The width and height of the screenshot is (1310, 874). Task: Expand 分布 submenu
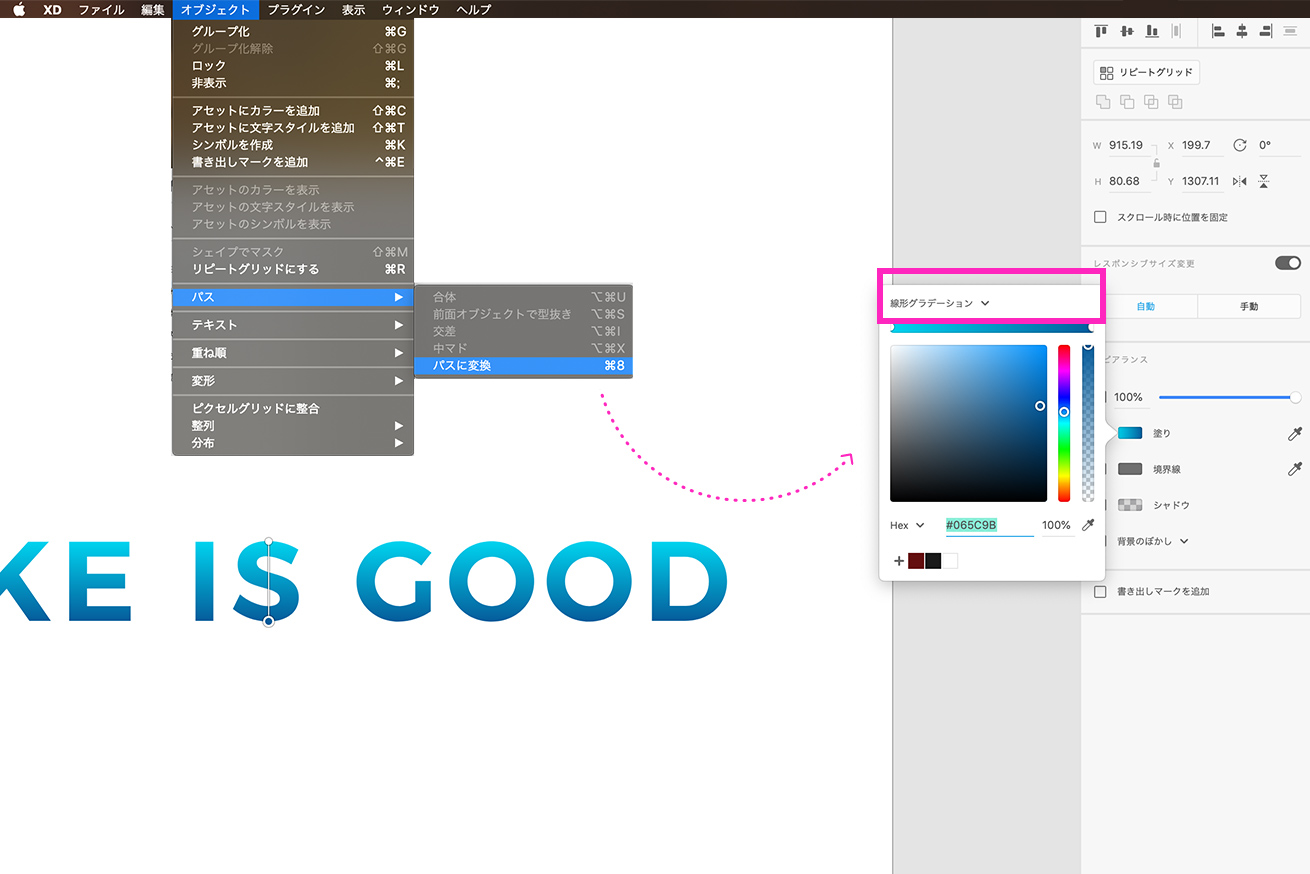293,443
